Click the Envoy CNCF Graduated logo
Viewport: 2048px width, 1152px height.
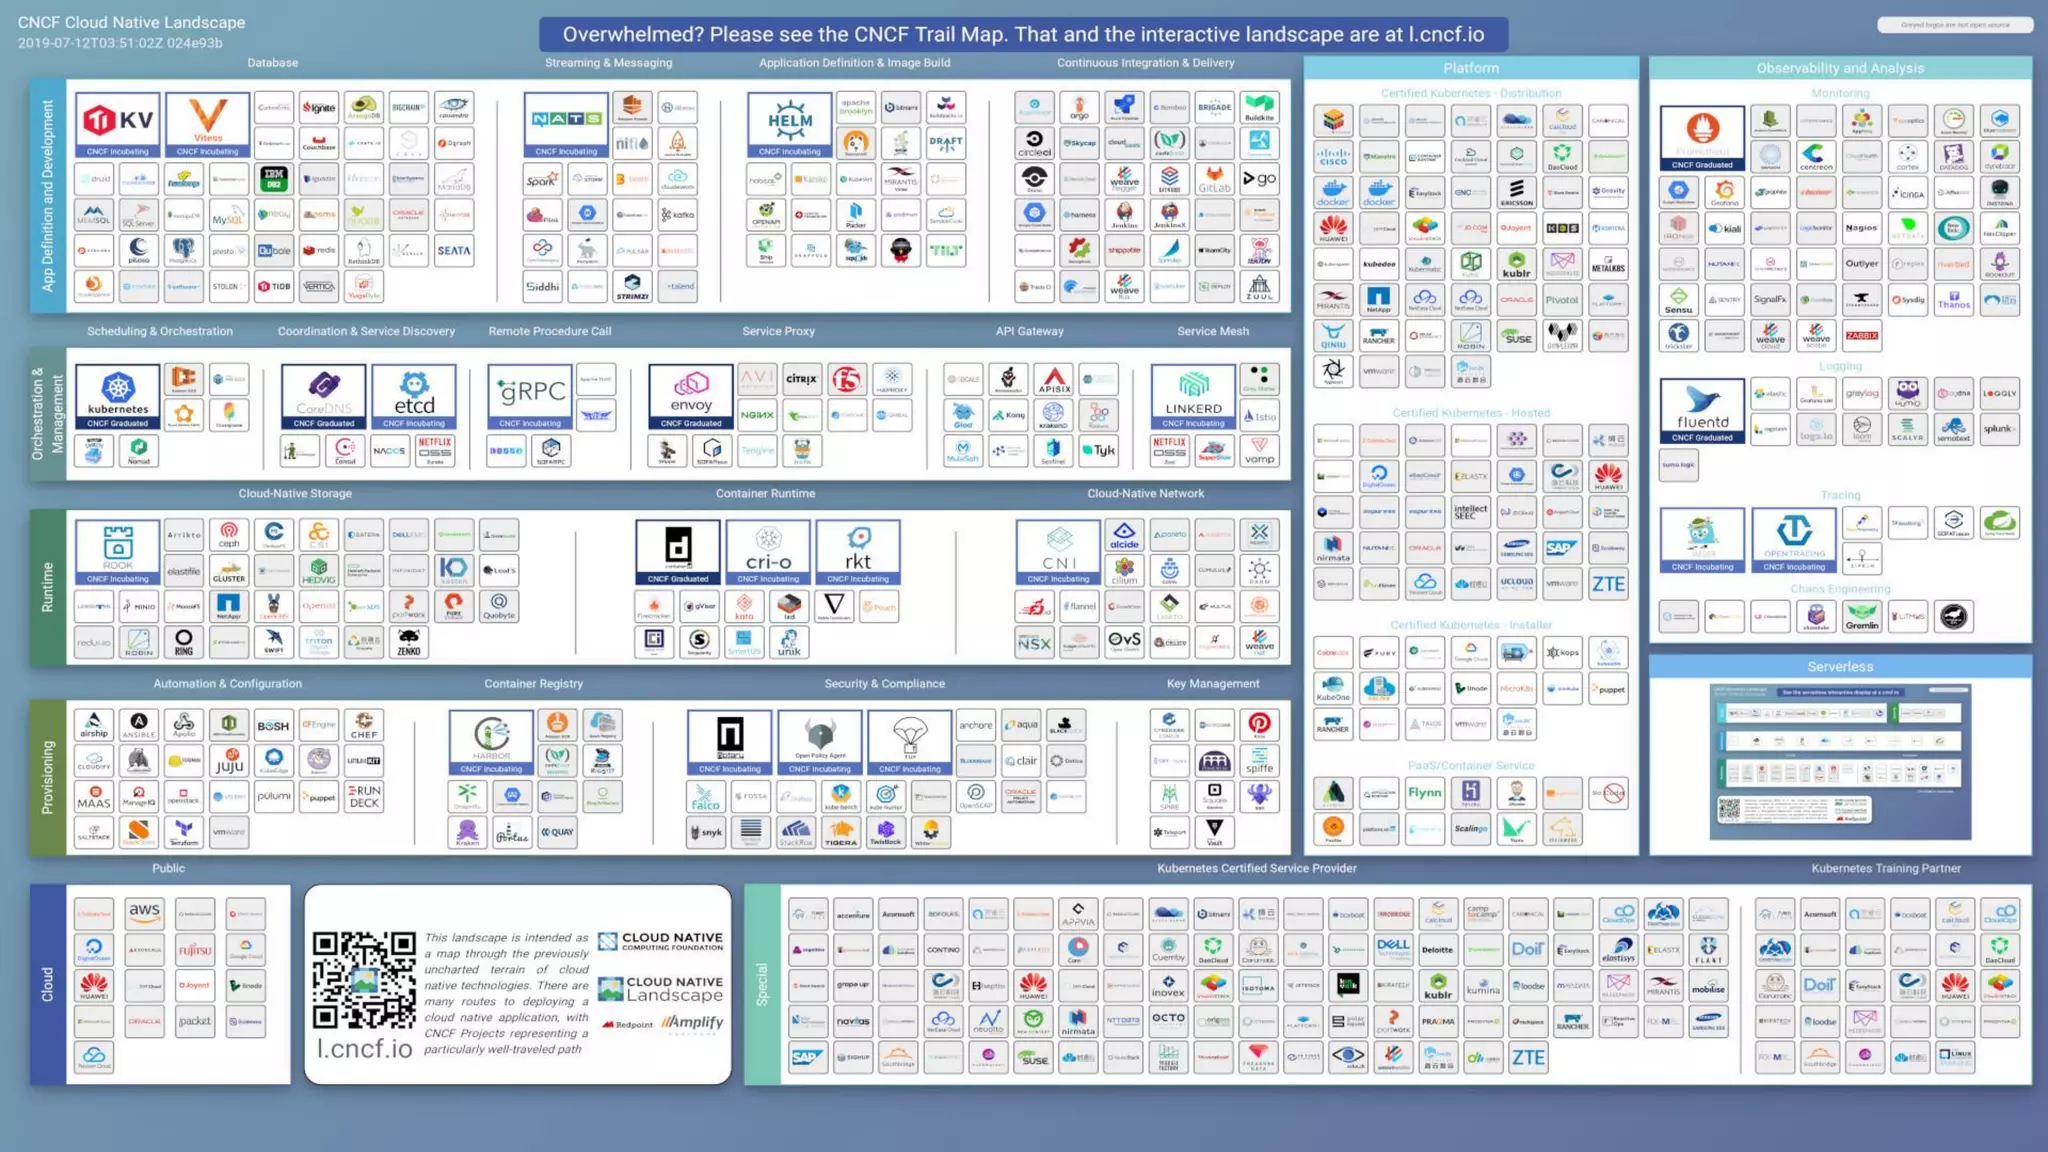690,395
